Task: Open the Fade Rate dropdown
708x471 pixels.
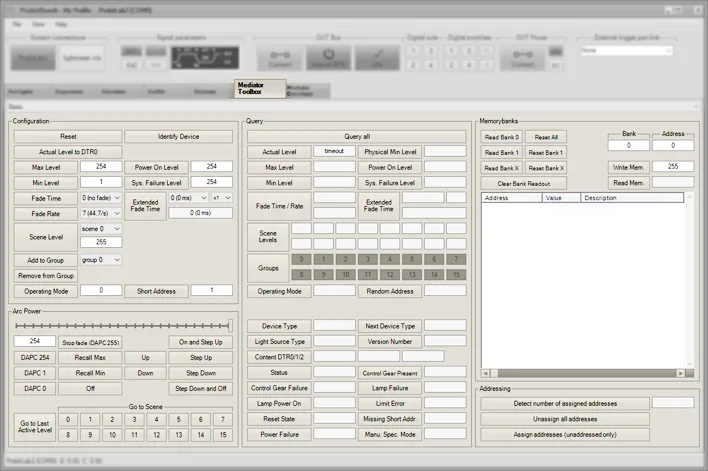Action: tap(101, 213)
